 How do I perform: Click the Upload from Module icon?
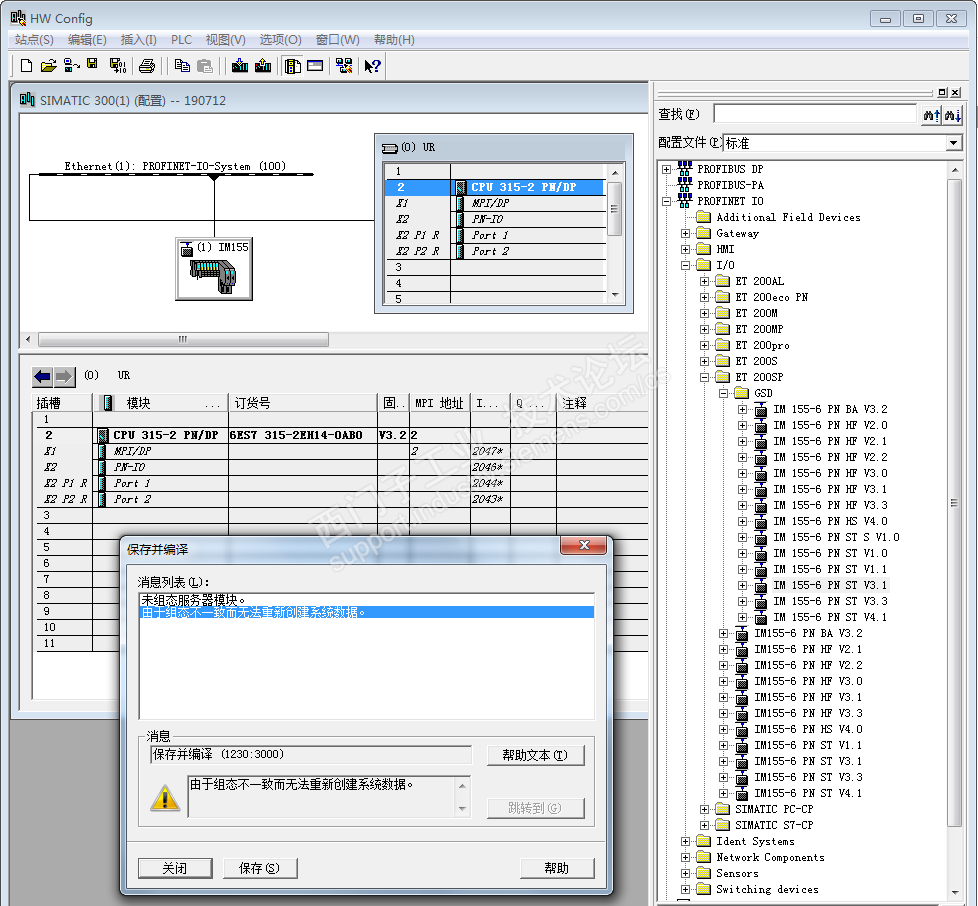(x=263, y=66)
